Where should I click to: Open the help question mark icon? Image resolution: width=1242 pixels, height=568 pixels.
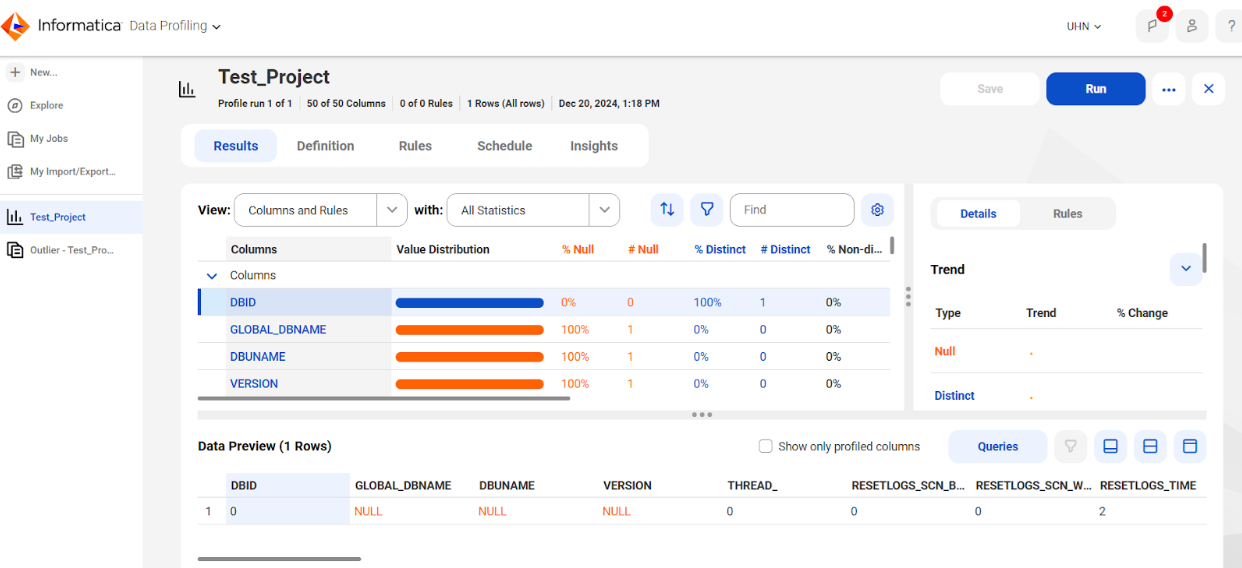point(1230,26)
